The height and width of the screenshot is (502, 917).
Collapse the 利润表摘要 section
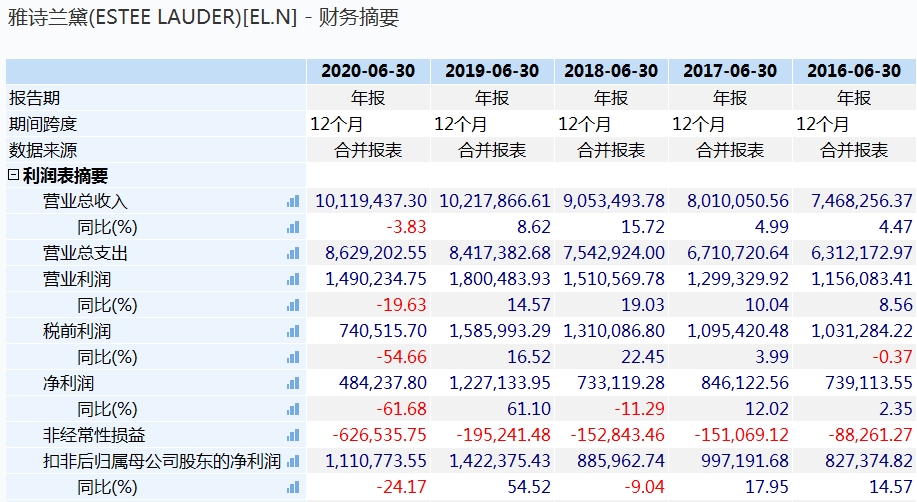(x=13, y=175)
